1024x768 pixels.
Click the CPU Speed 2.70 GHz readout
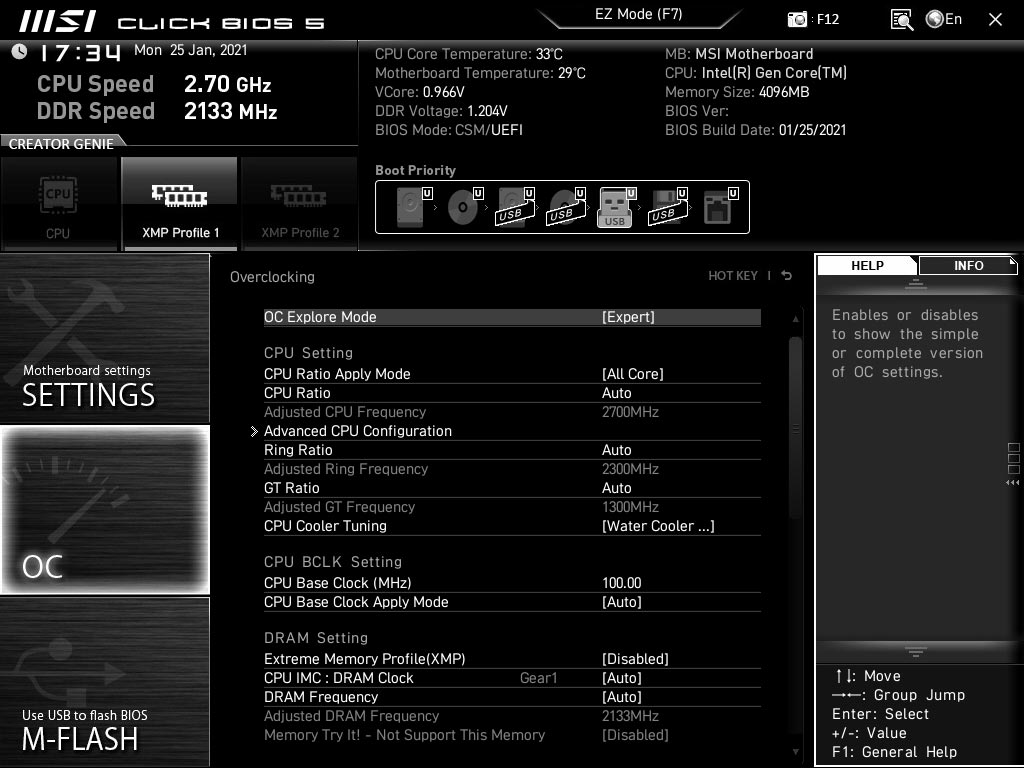(x=154, y=84)
